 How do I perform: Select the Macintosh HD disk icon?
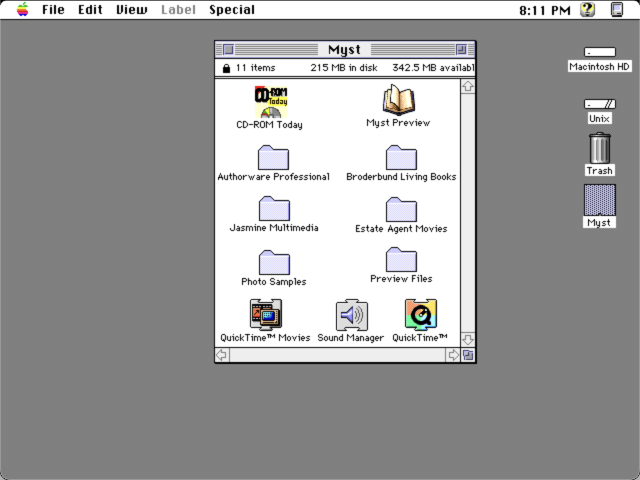[600, 52]
